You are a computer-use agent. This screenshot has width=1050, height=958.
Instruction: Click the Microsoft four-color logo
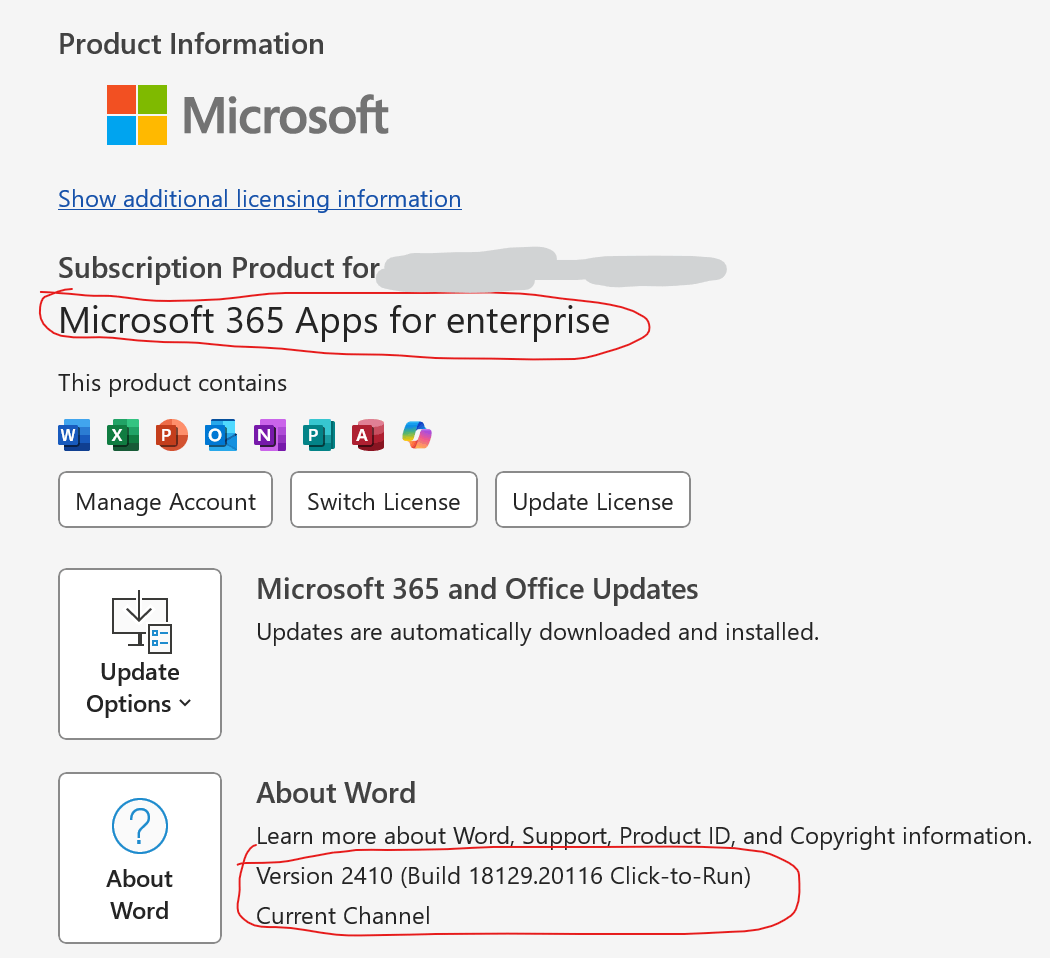[137, 114]
